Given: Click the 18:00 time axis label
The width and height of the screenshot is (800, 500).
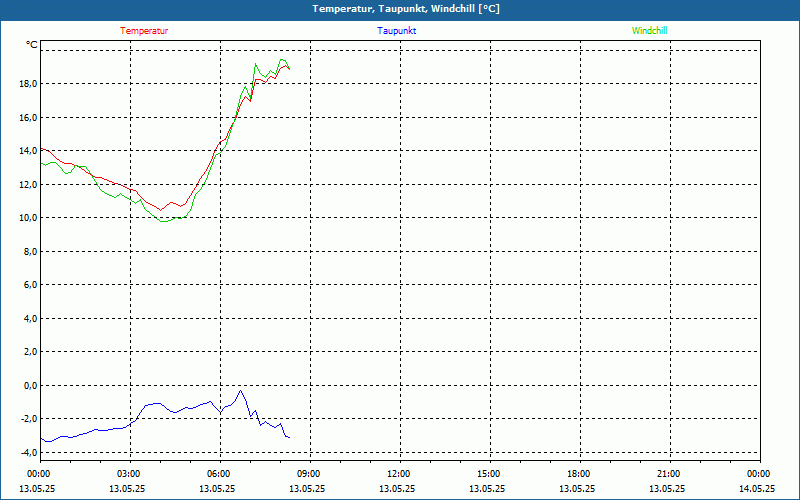Looking at the screenshot, I should 579,474.
